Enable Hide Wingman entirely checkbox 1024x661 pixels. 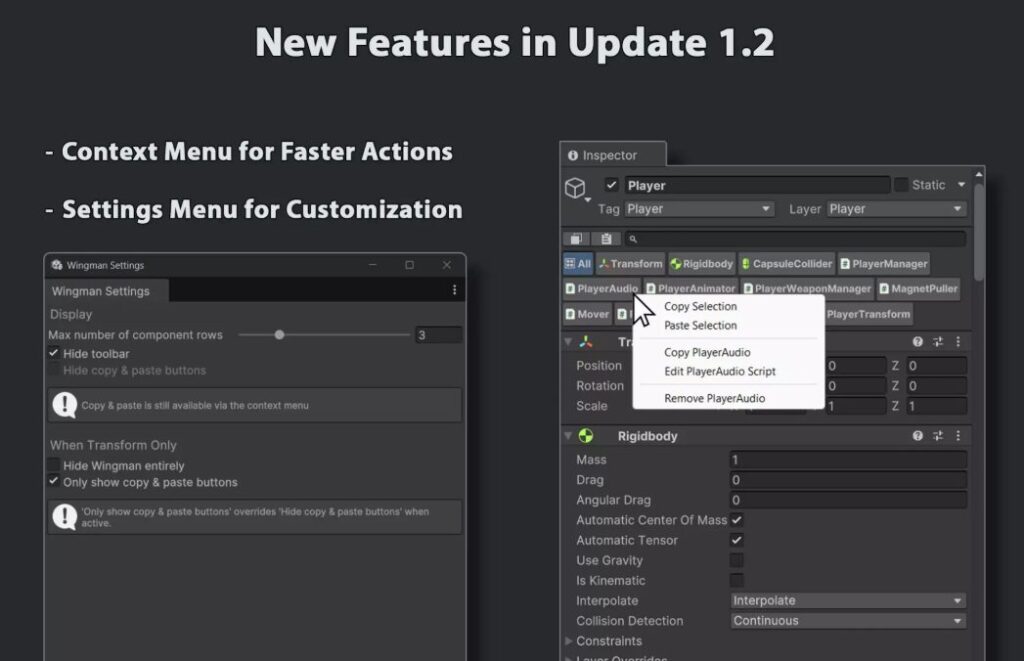point(54,466)
